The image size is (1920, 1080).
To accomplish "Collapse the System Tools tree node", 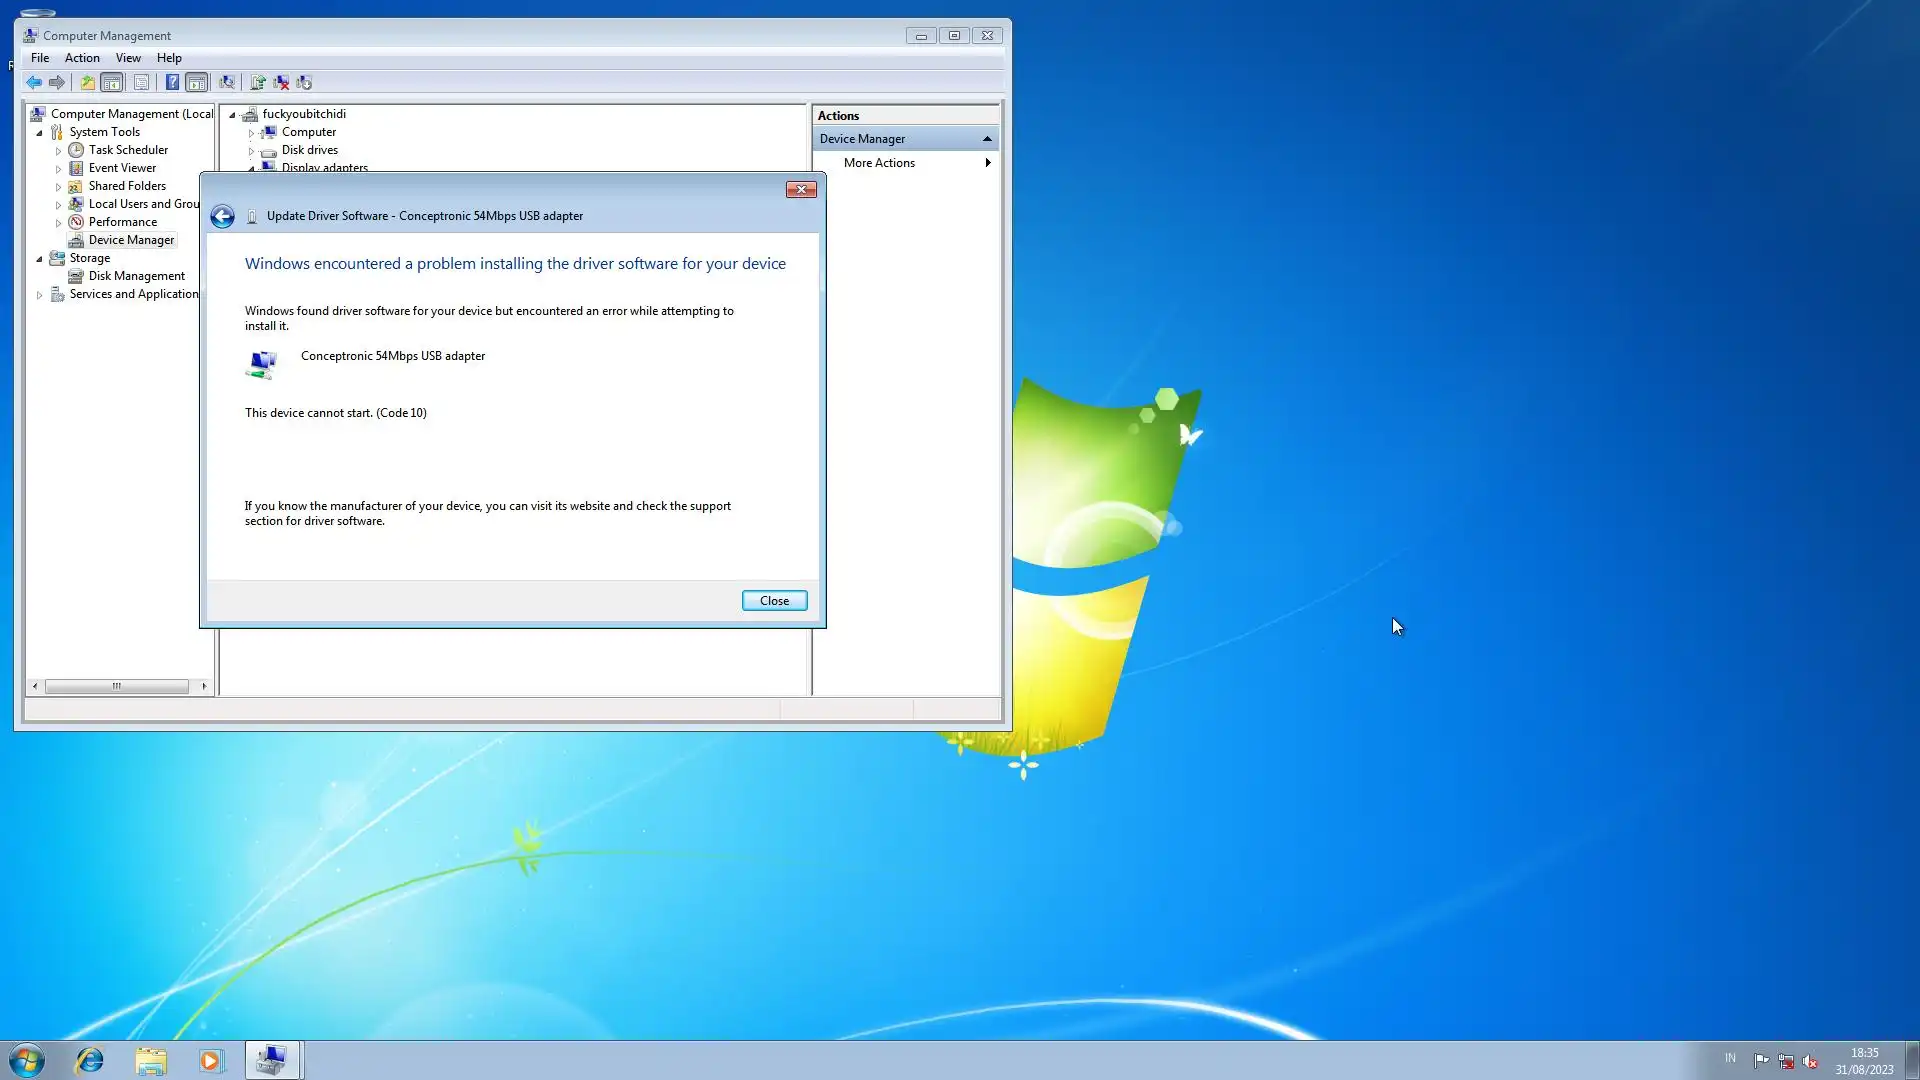I will 40,132.
